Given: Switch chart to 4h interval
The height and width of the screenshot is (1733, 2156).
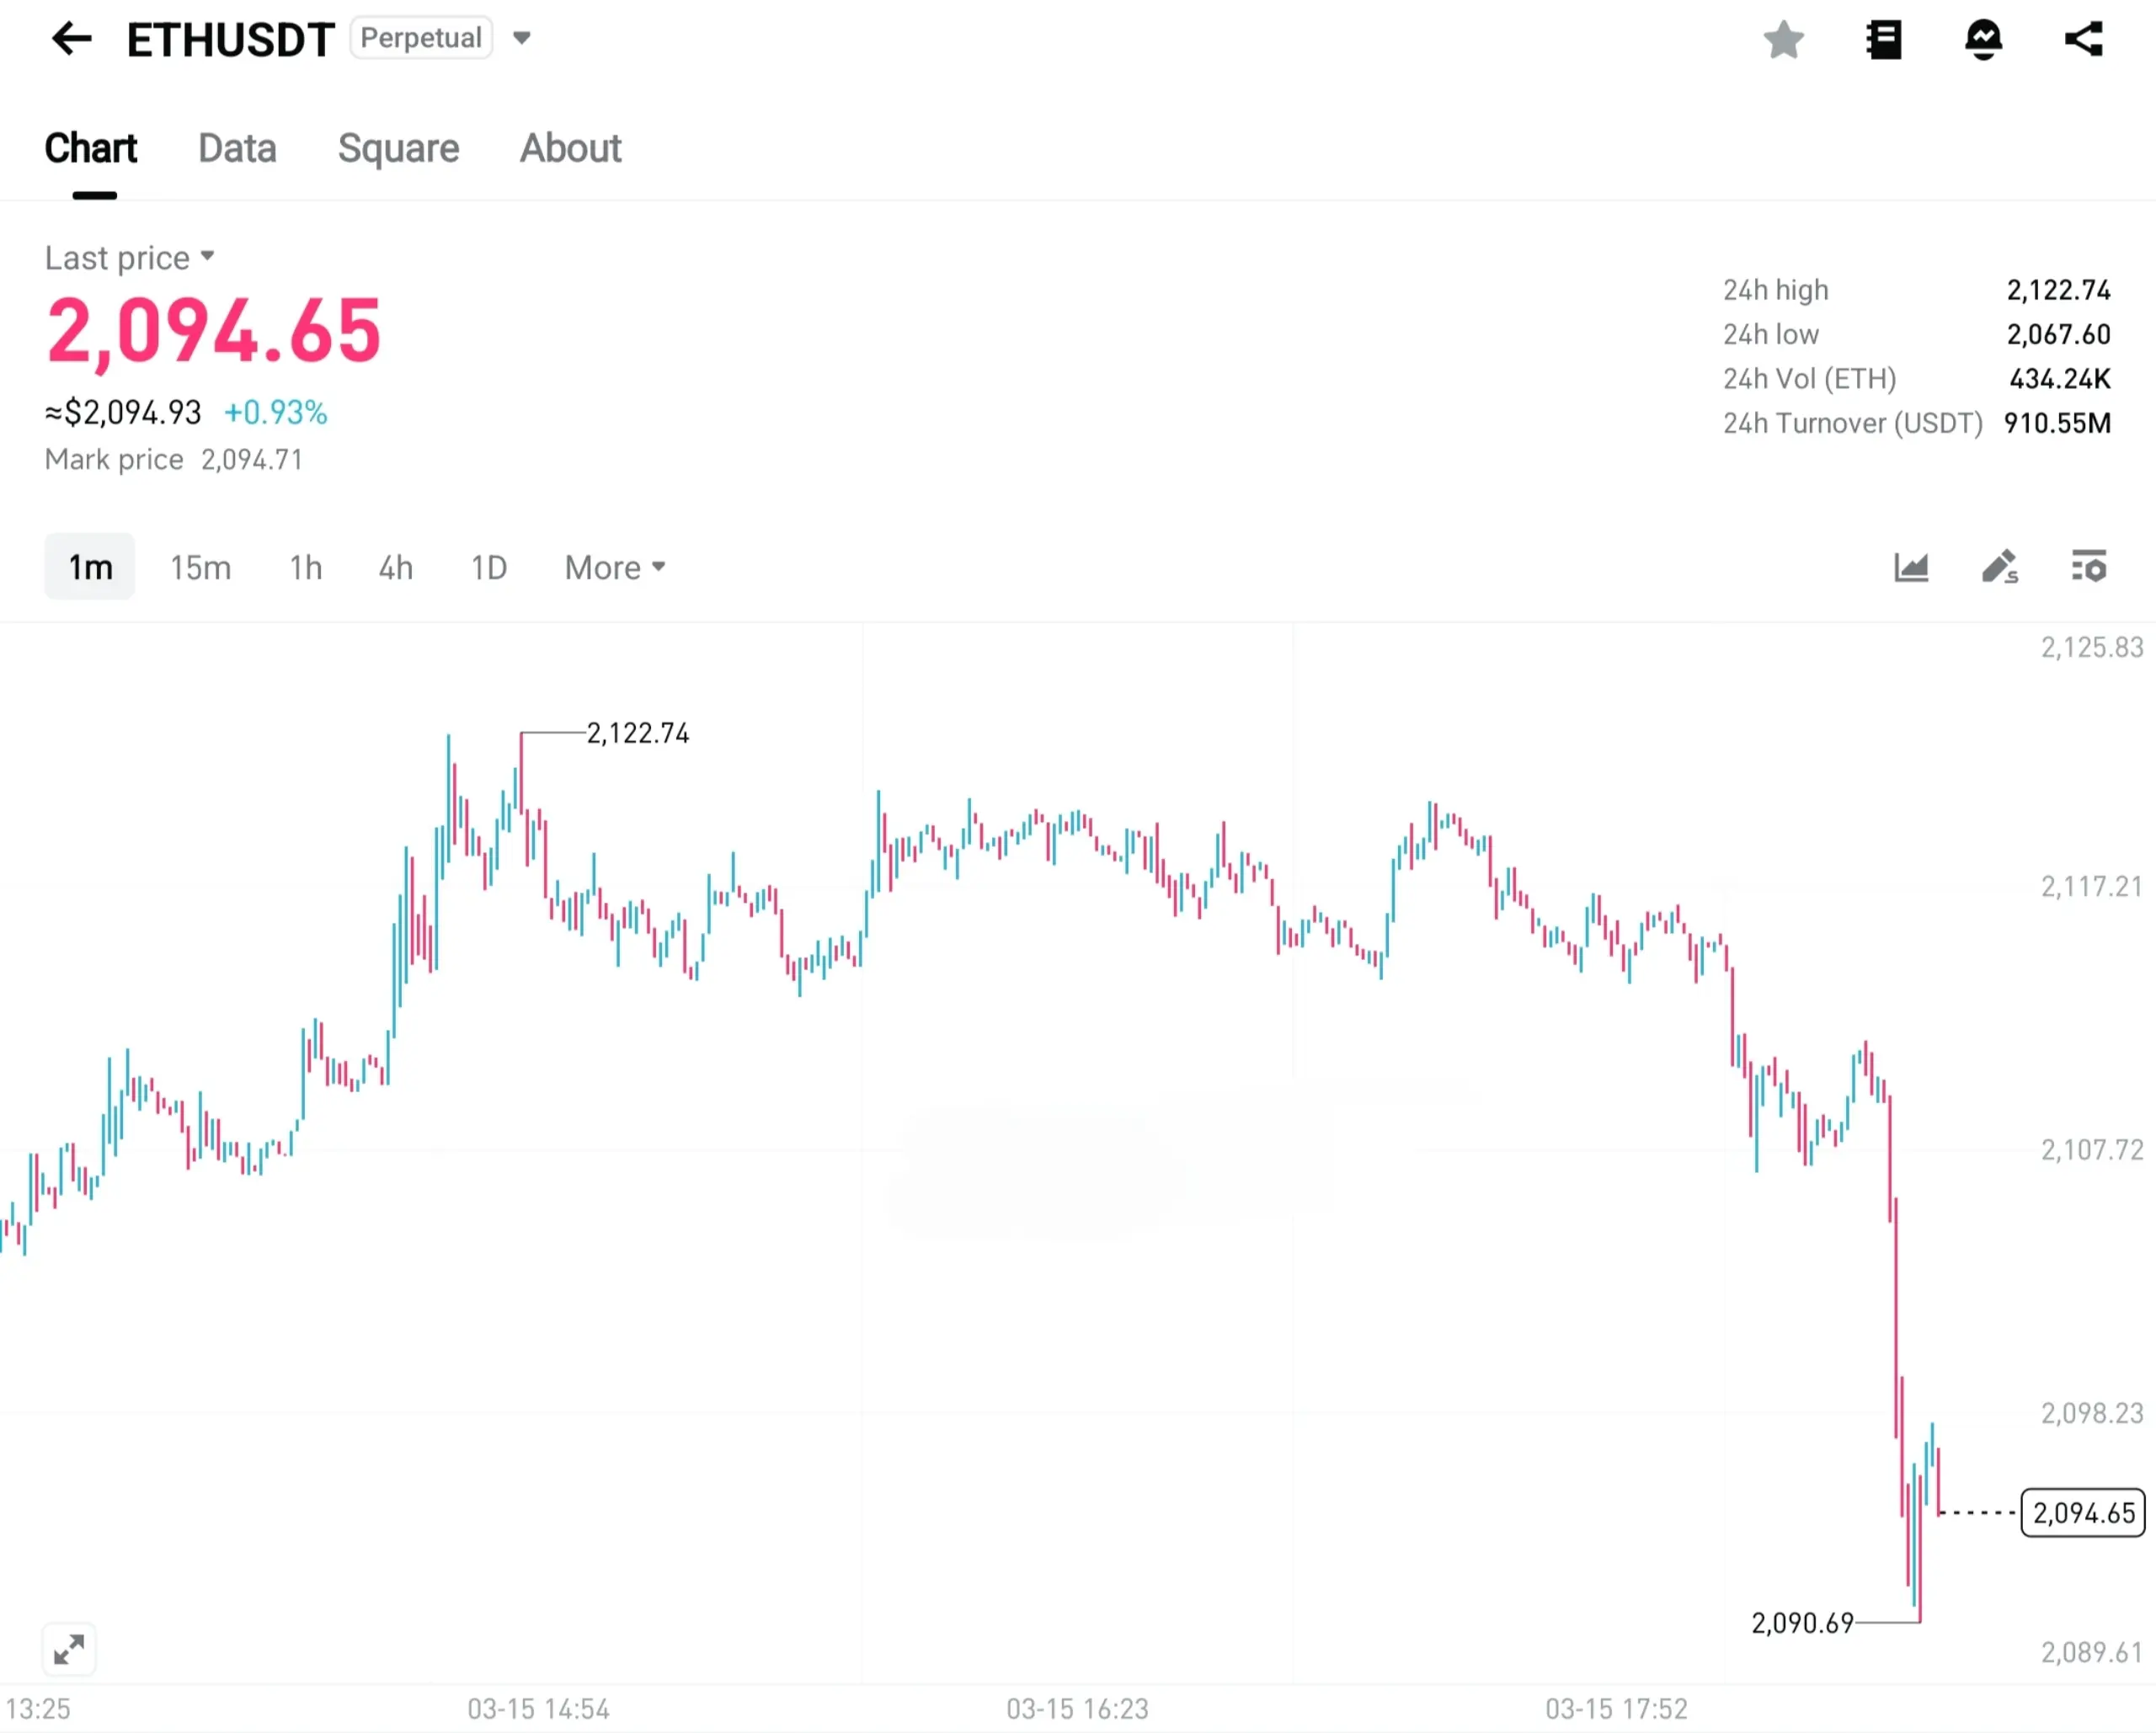Looking at the screenshot, I should (396, 568).
